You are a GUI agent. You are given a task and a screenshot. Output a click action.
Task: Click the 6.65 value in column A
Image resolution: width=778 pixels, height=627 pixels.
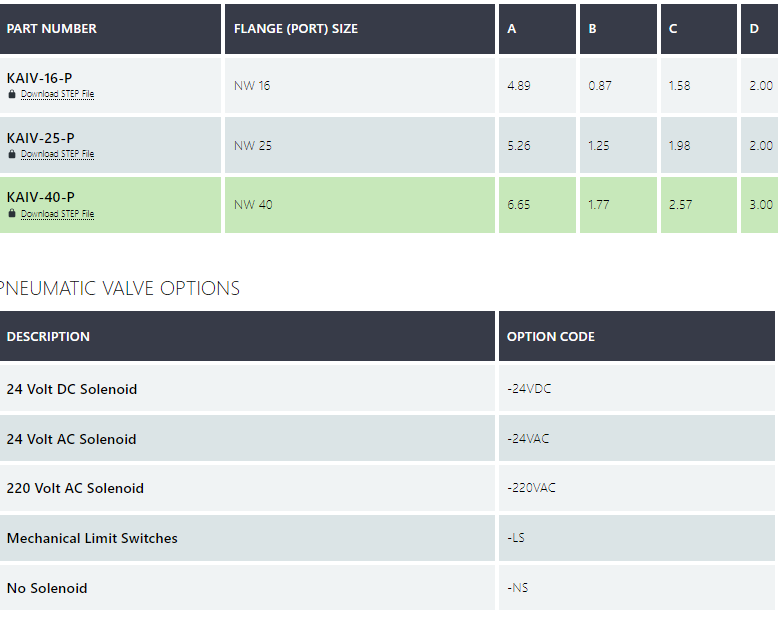pos(519,205)
